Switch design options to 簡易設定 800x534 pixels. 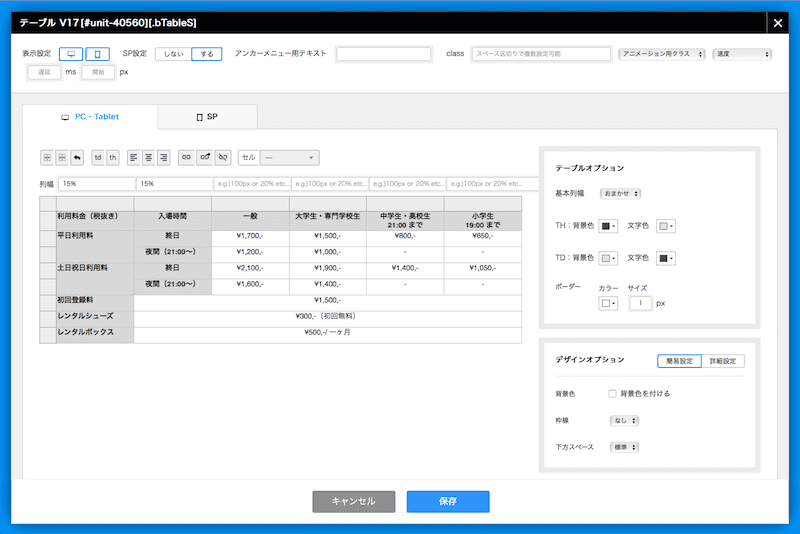point(680,361)
